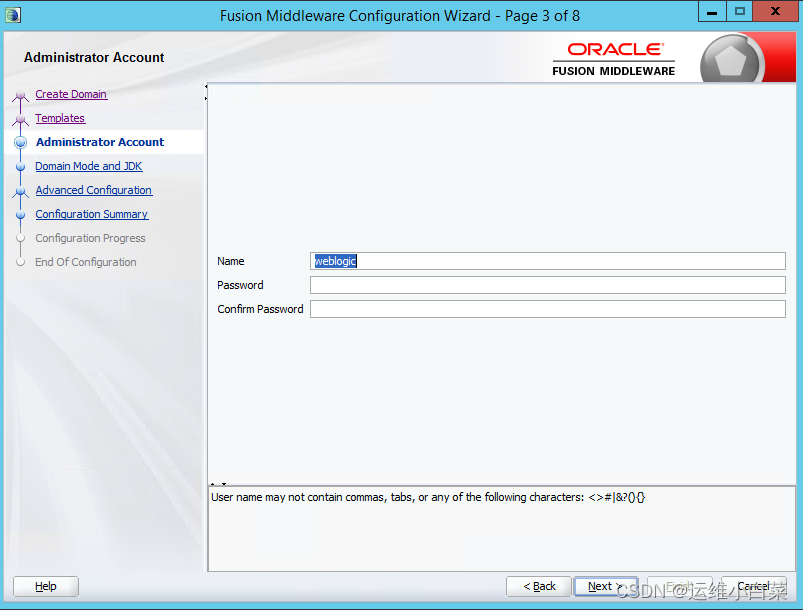
Task: Go to the Templates step
Action: [x=60, y=118]
